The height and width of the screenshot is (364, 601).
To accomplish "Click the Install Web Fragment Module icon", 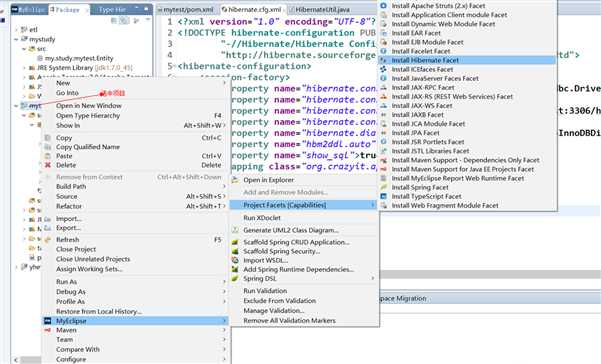I will pyautogui.click(x=383, y=205).
